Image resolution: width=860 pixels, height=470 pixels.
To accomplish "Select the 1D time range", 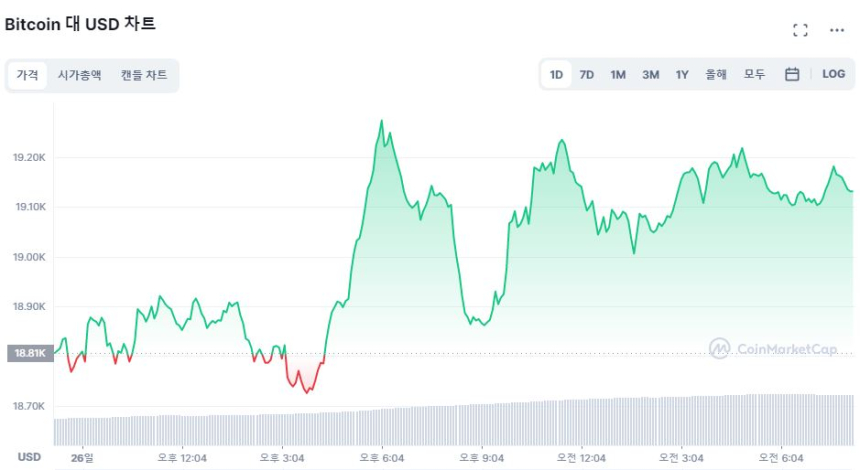I will 556,74.
